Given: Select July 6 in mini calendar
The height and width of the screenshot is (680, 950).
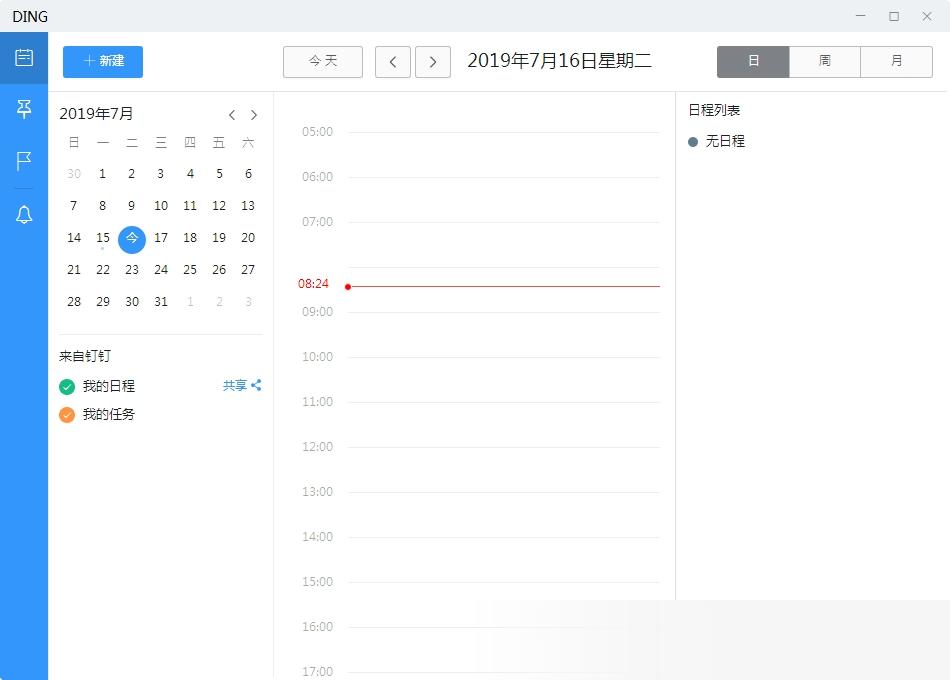Looking at the screenshot, I should [248, 174].
